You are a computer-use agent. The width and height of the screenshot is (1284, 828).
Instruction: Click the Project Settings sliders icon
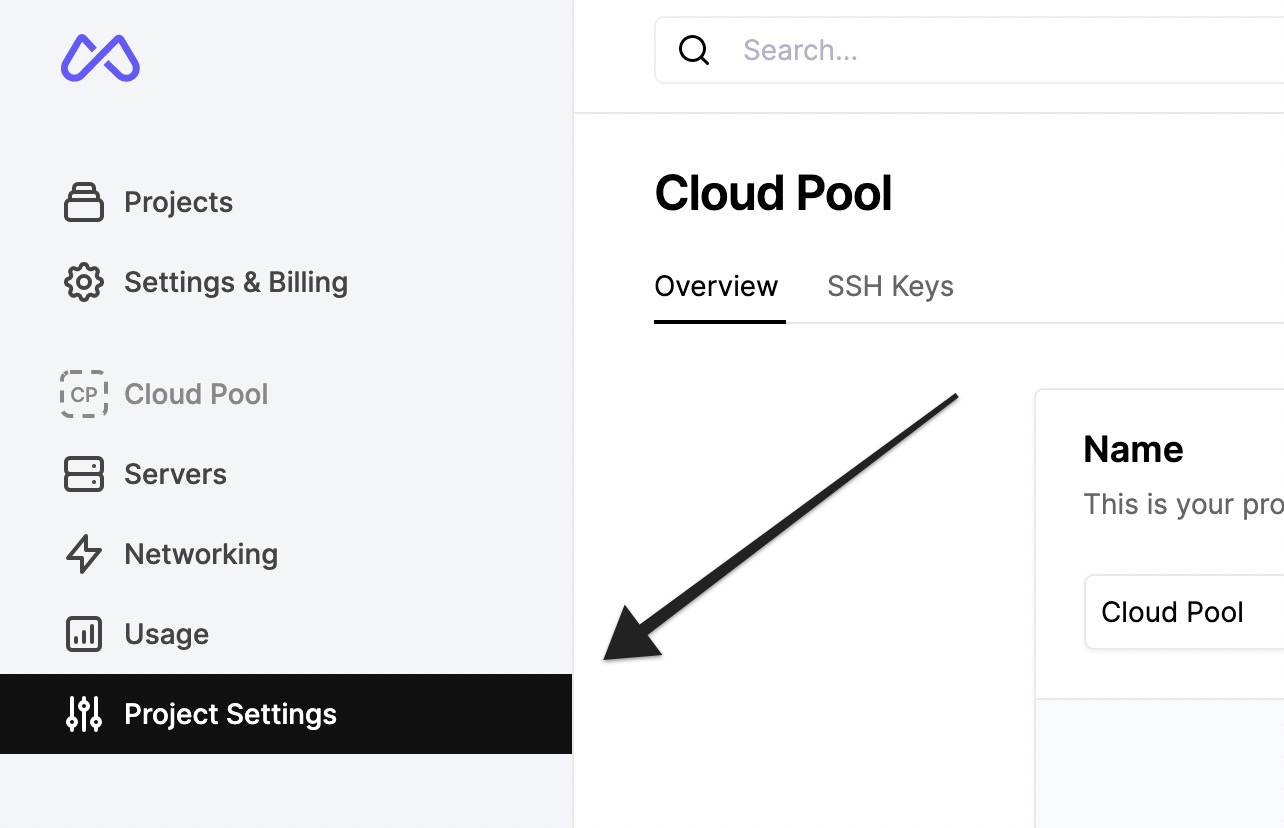(x=84, y=714)
